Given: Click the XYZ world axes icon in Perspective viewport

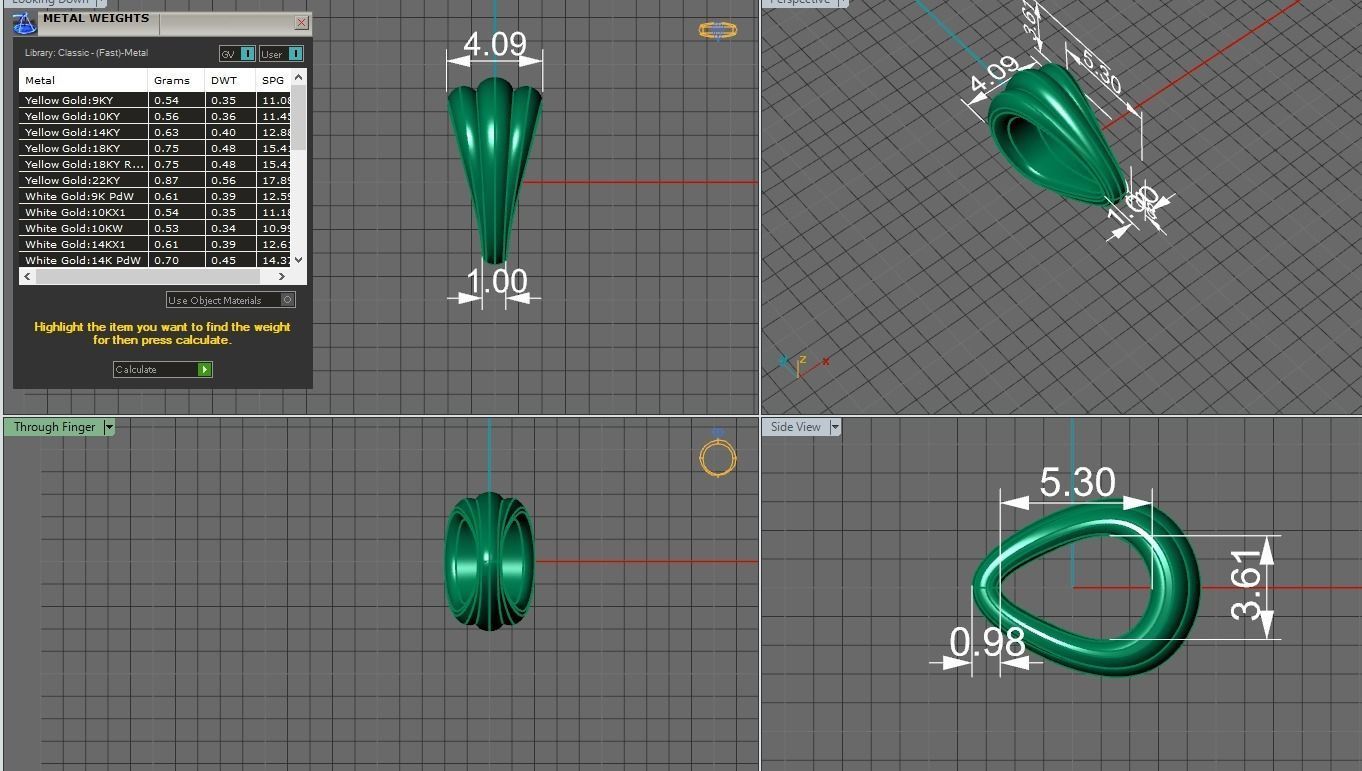Looking at the screenshot, I should 803,365.
